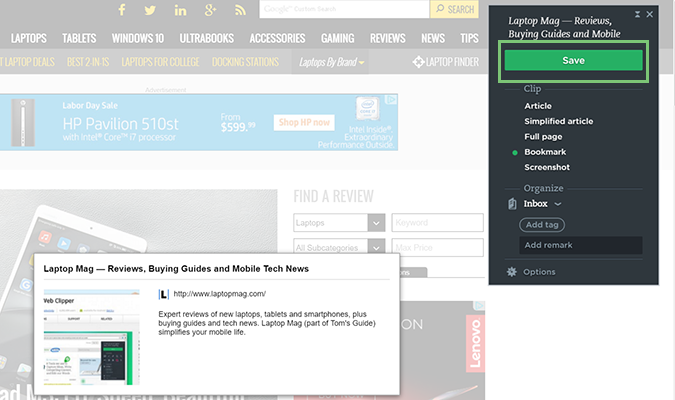Click the ad choices icon on HP banner
675x400 pixels.
point(391,99)
